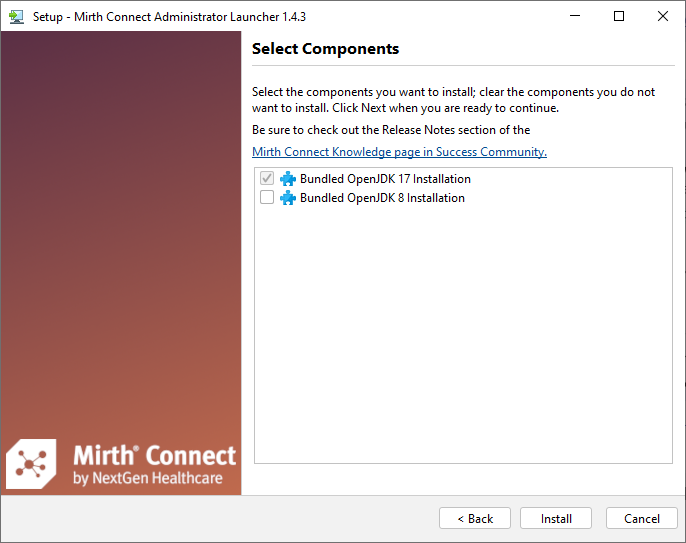This screenshot has height=543, width=686.
Task: Cancel the setup wizard
Action: coord(641,518)
